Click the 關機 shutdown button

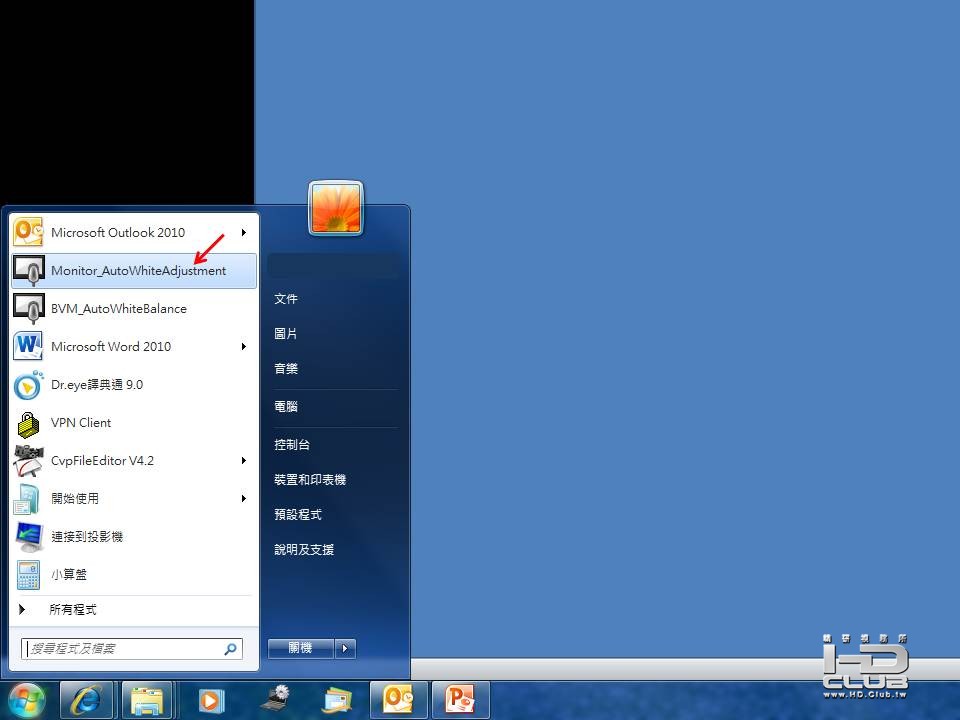pos(301,648)
